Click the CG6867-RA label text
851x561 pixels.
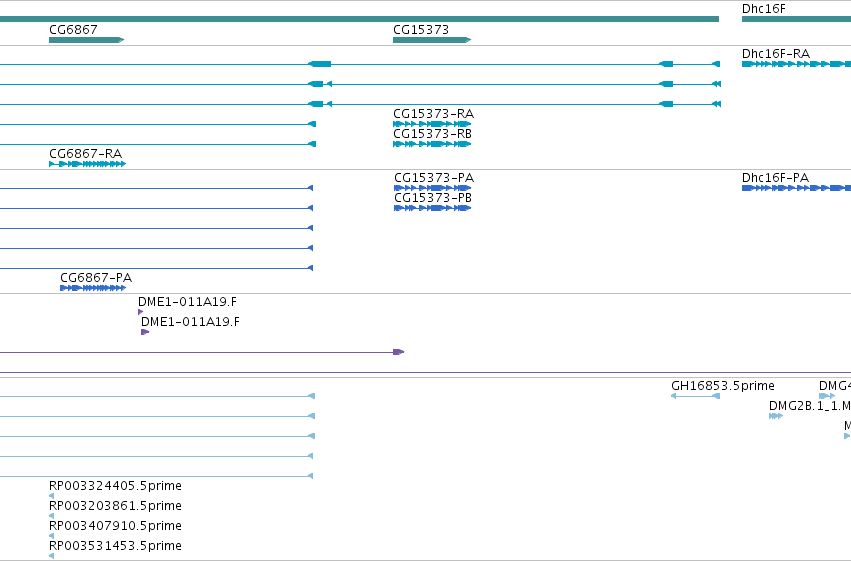click(86, 154)
